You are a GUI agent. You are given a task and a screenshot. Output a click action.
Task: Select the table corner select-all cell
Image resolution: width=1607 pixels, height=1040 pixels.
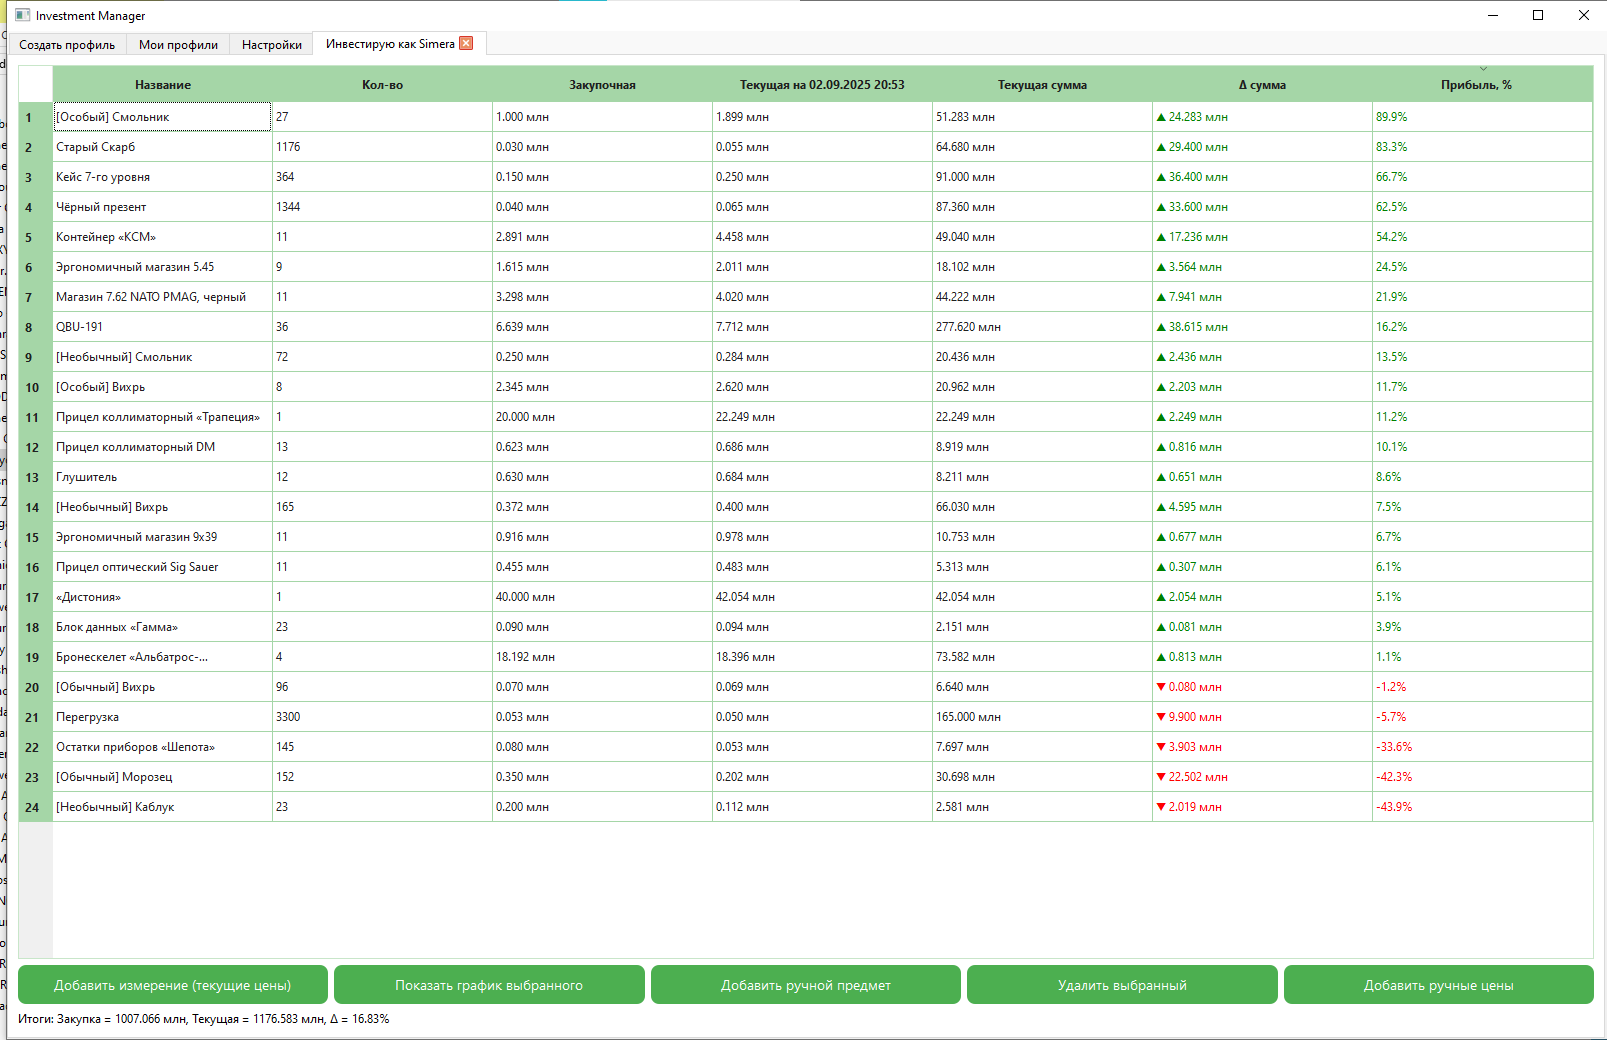click(36, 84)
